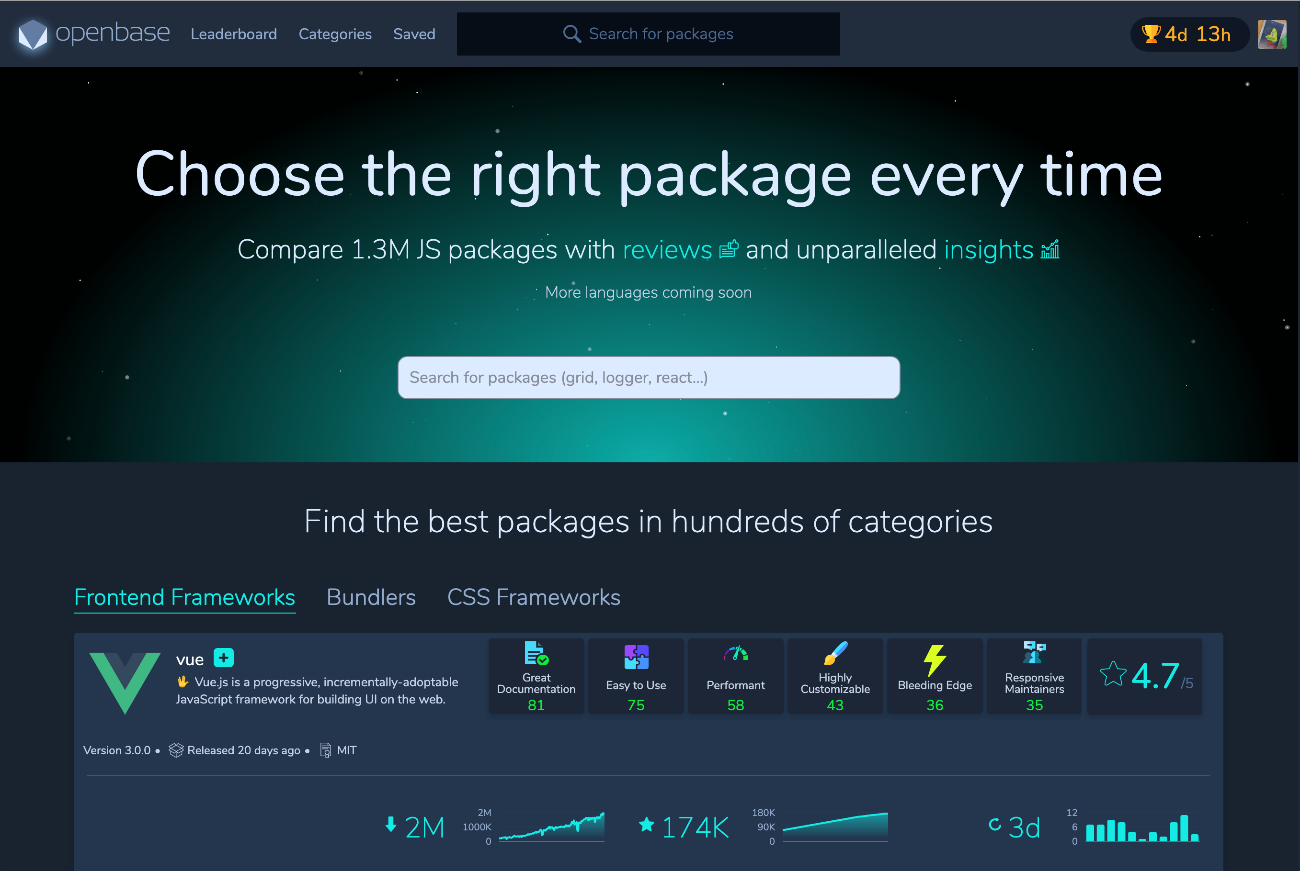Focus the main hero package search box
Screen dimensions: 1300x871
tap(649, 378)
